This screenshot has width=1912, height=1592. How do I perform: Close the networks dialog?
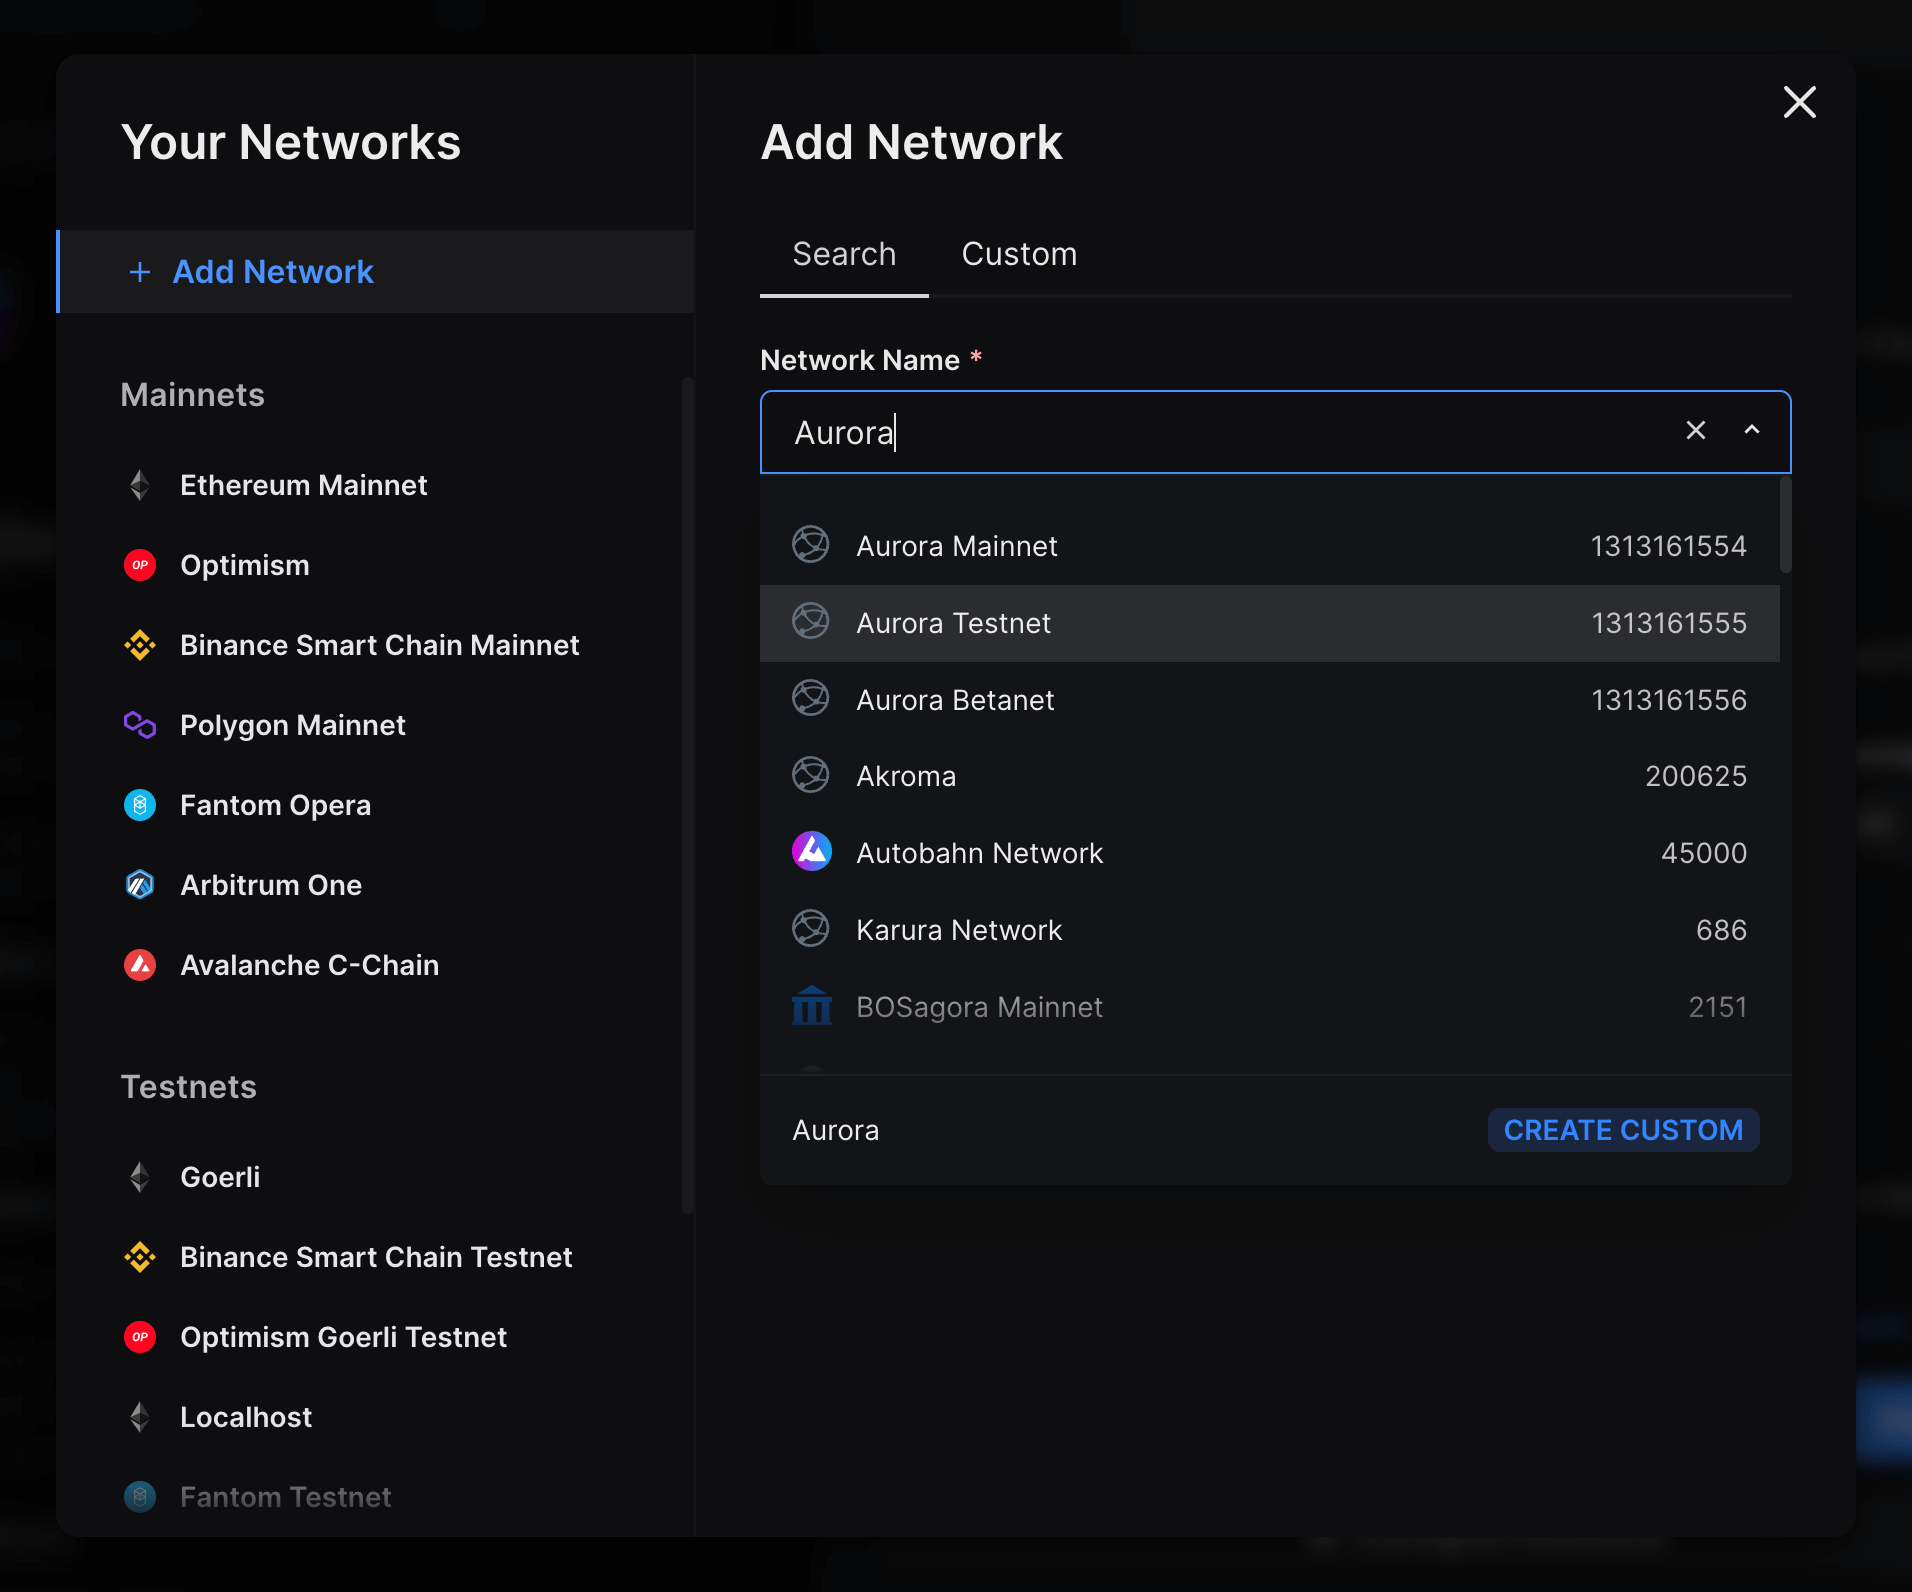point(1800,102)
